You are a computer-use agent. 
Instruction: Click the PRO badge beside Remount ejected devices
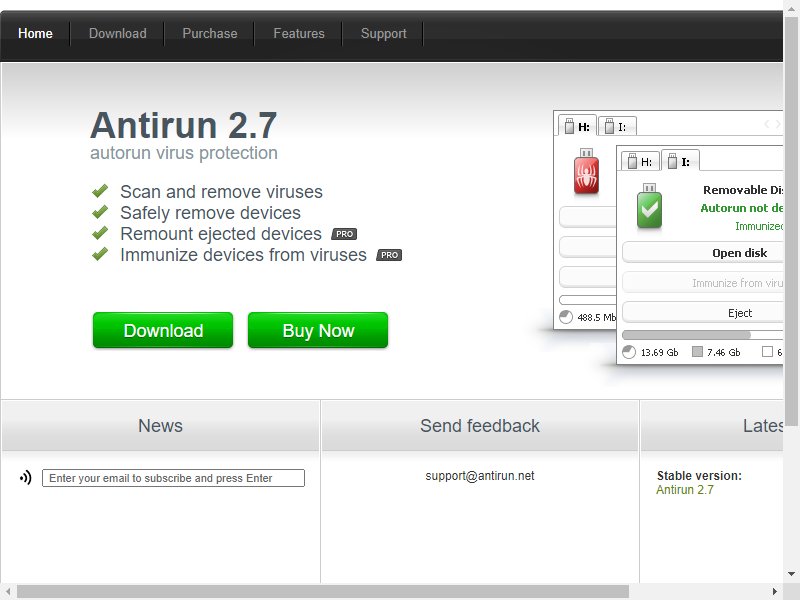coord(344,234)
